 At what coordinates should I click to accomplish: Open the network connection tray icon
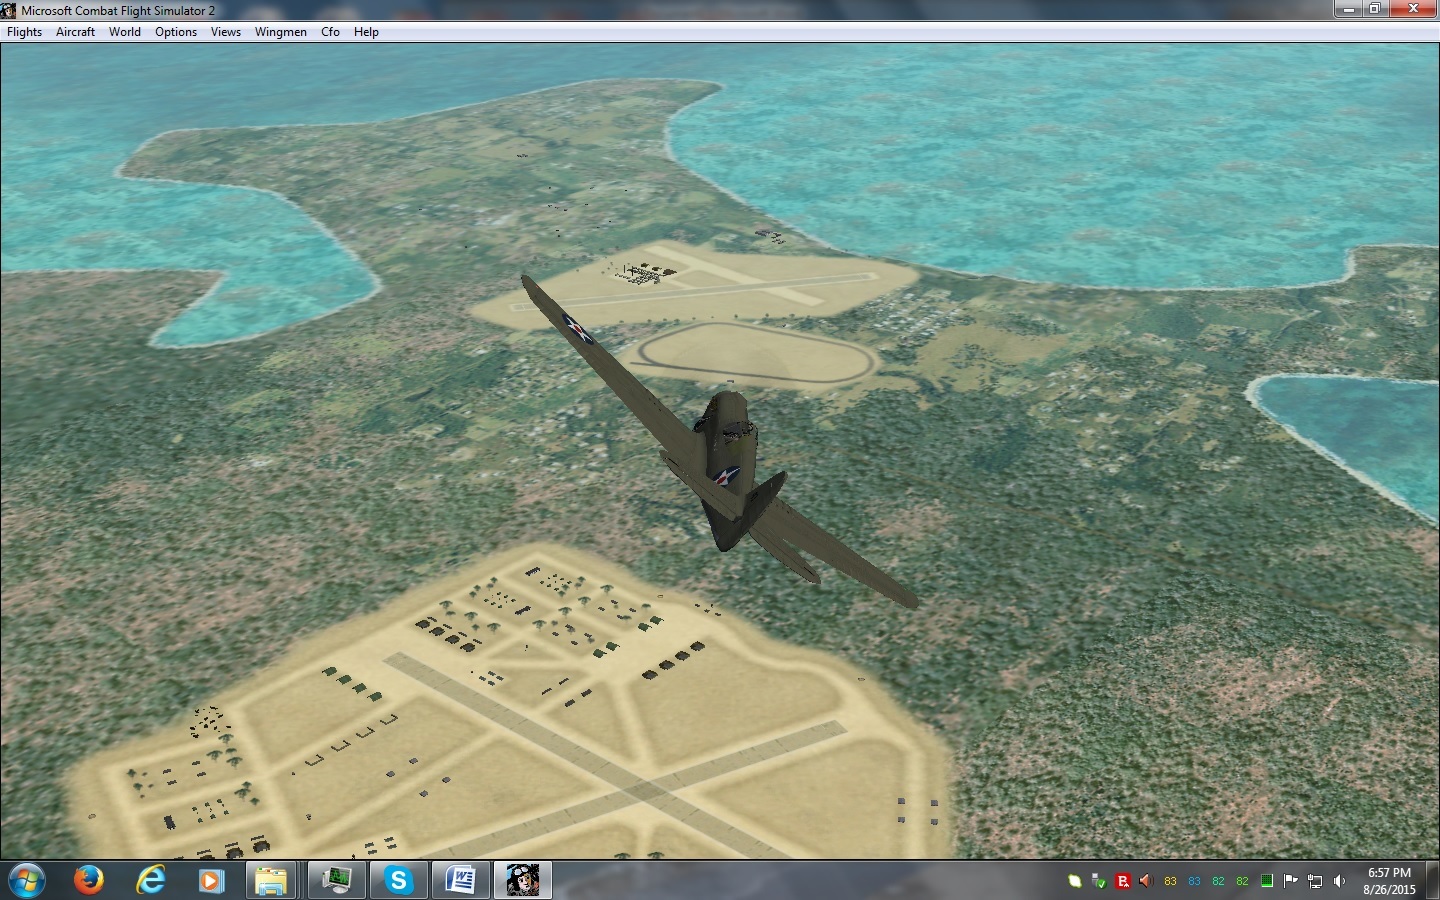point(1315,881)
